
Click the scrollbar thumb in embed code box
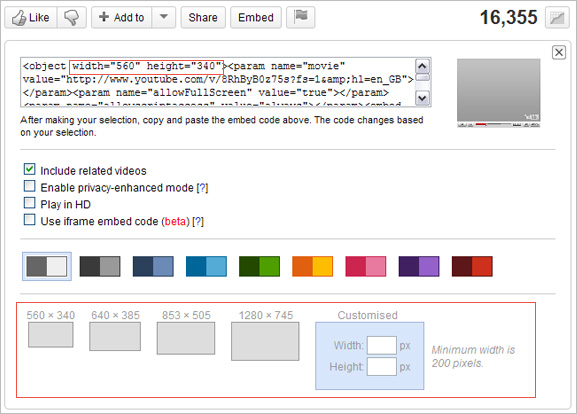[x=422, y=77]
